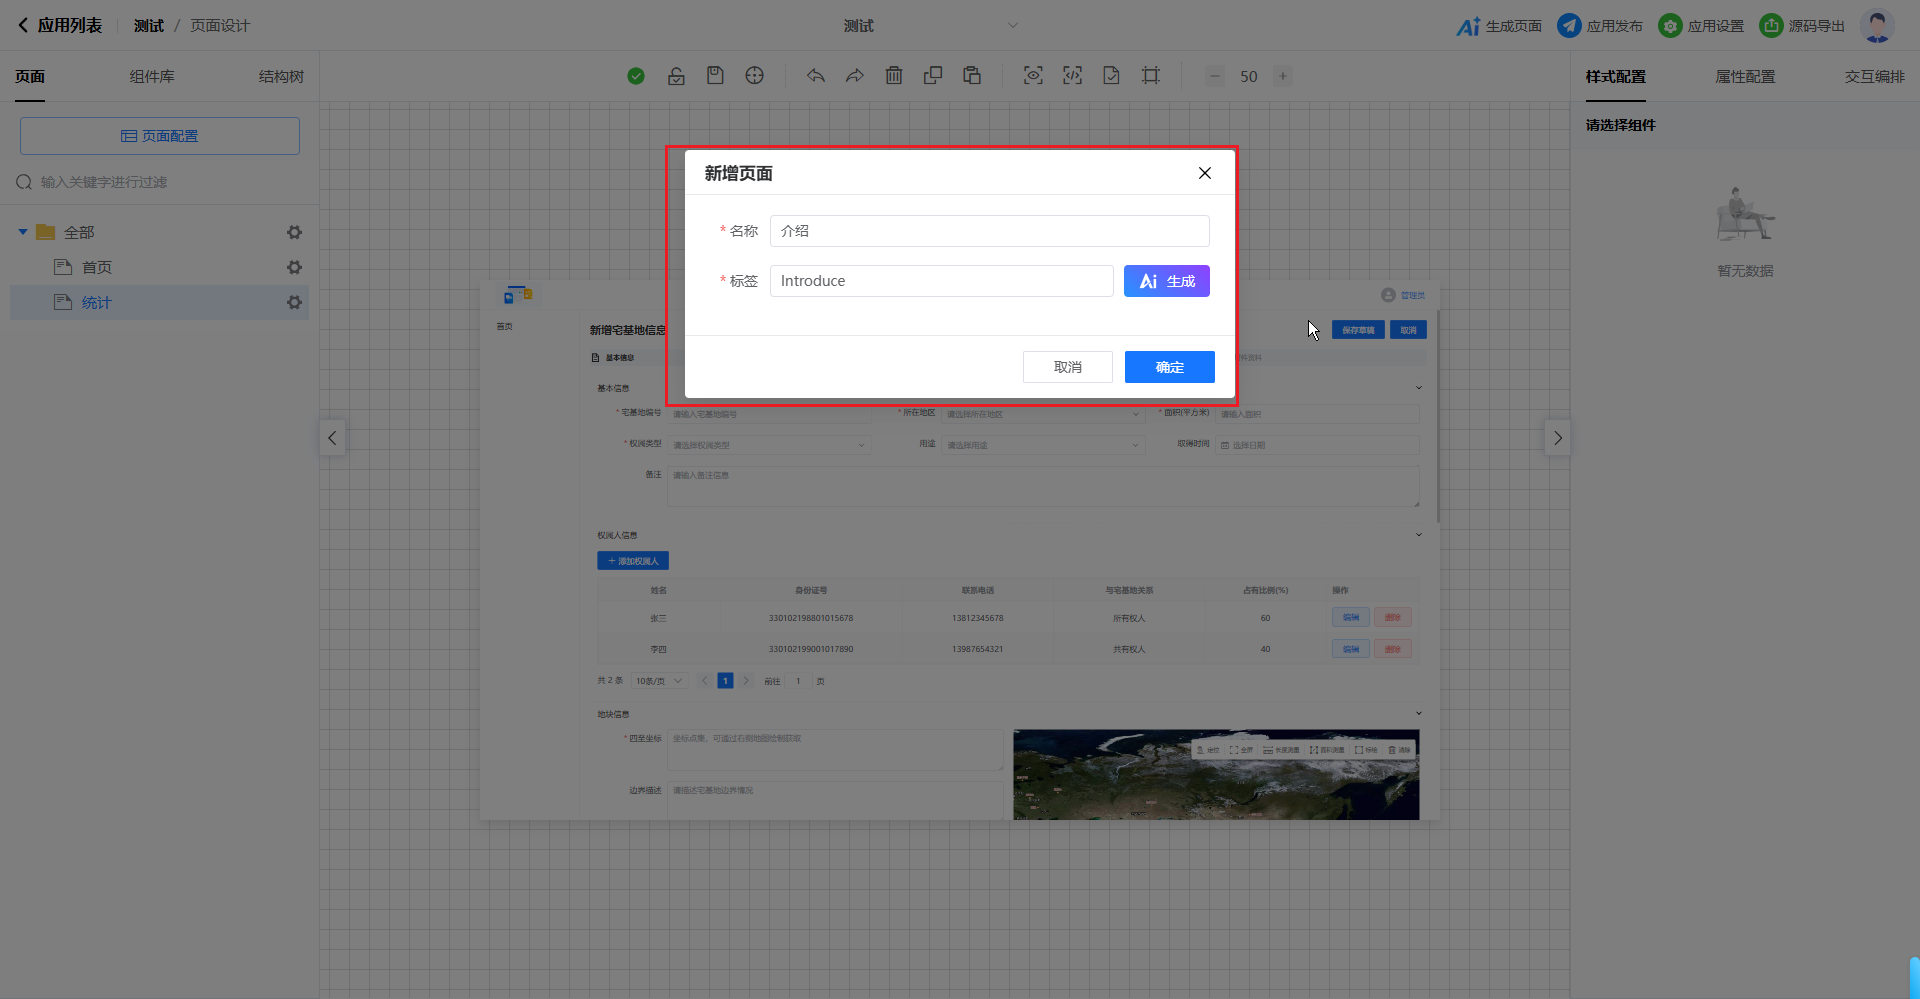Screen dimensions: 1920x999
Task: Collapse the left panel with arrow handle
Action: coord(332,438)
